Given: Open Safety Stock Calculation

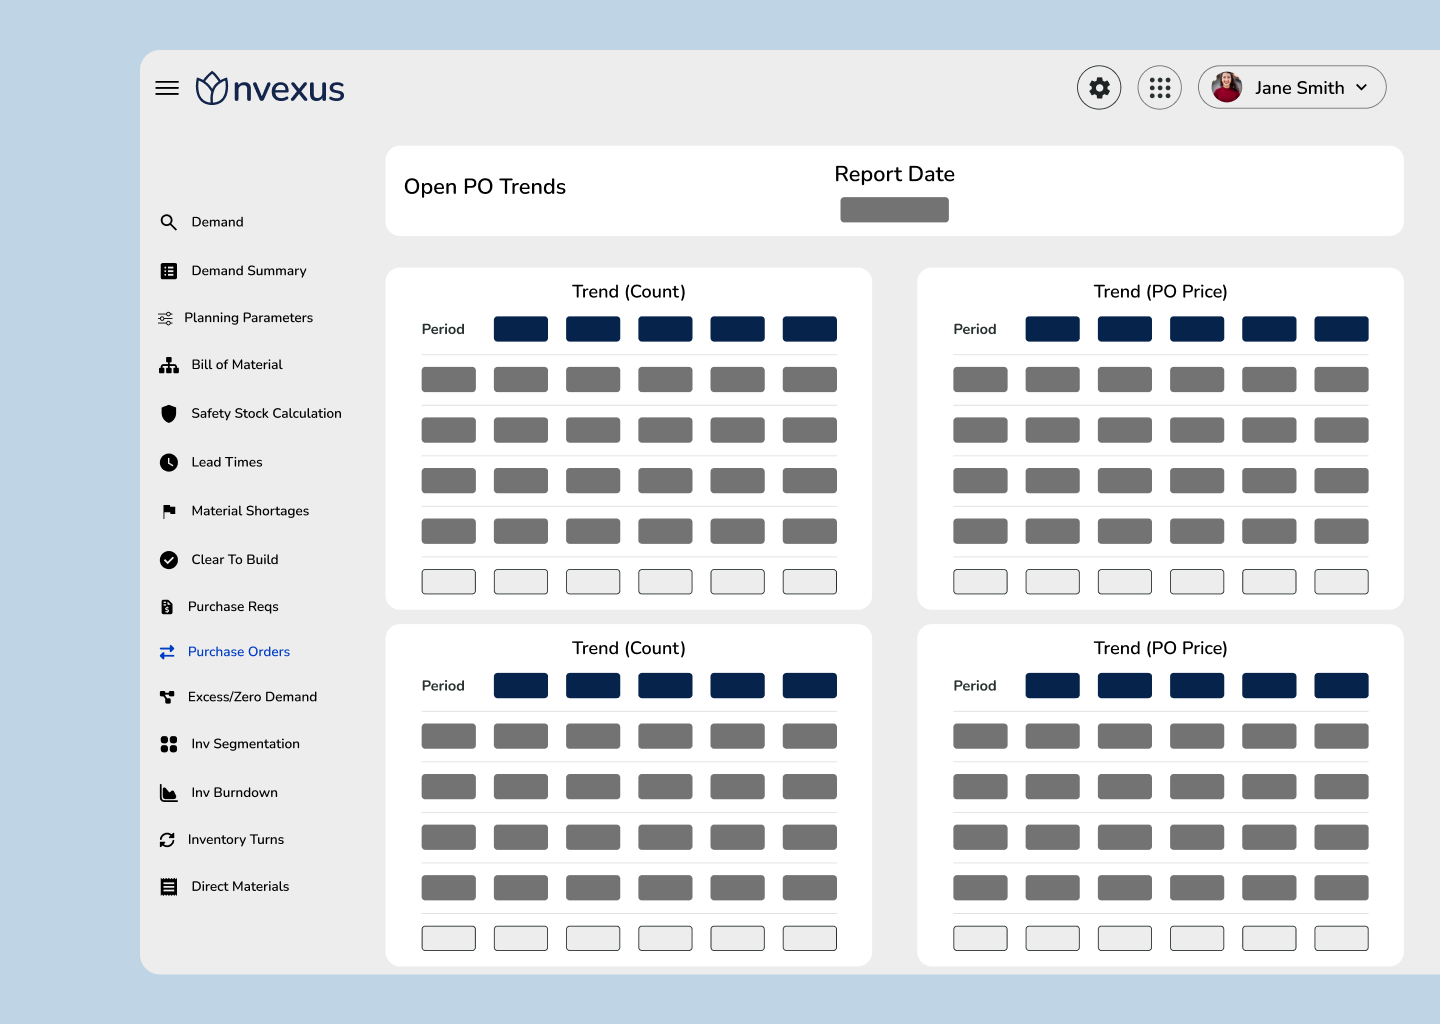Looking at the screenshot, I should pyautogui.click(x=266, y=413).
